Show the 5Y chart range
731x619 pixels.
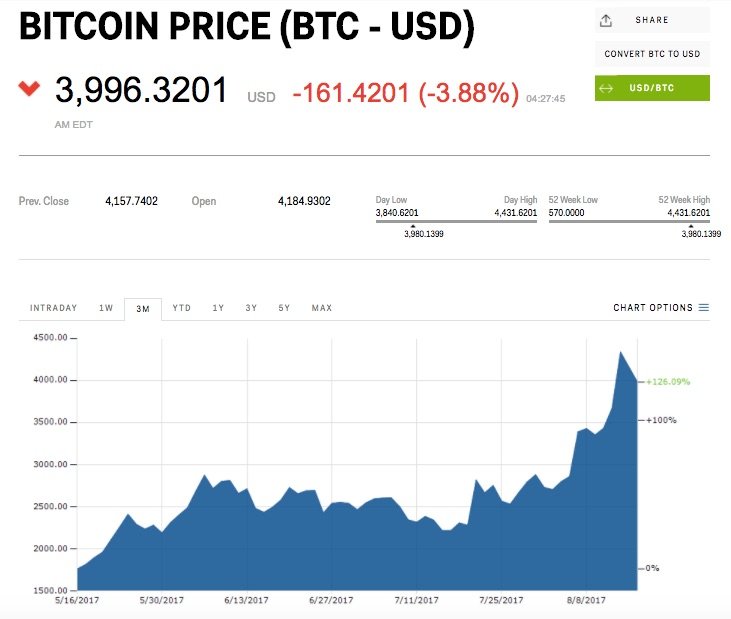click(284, 308)
